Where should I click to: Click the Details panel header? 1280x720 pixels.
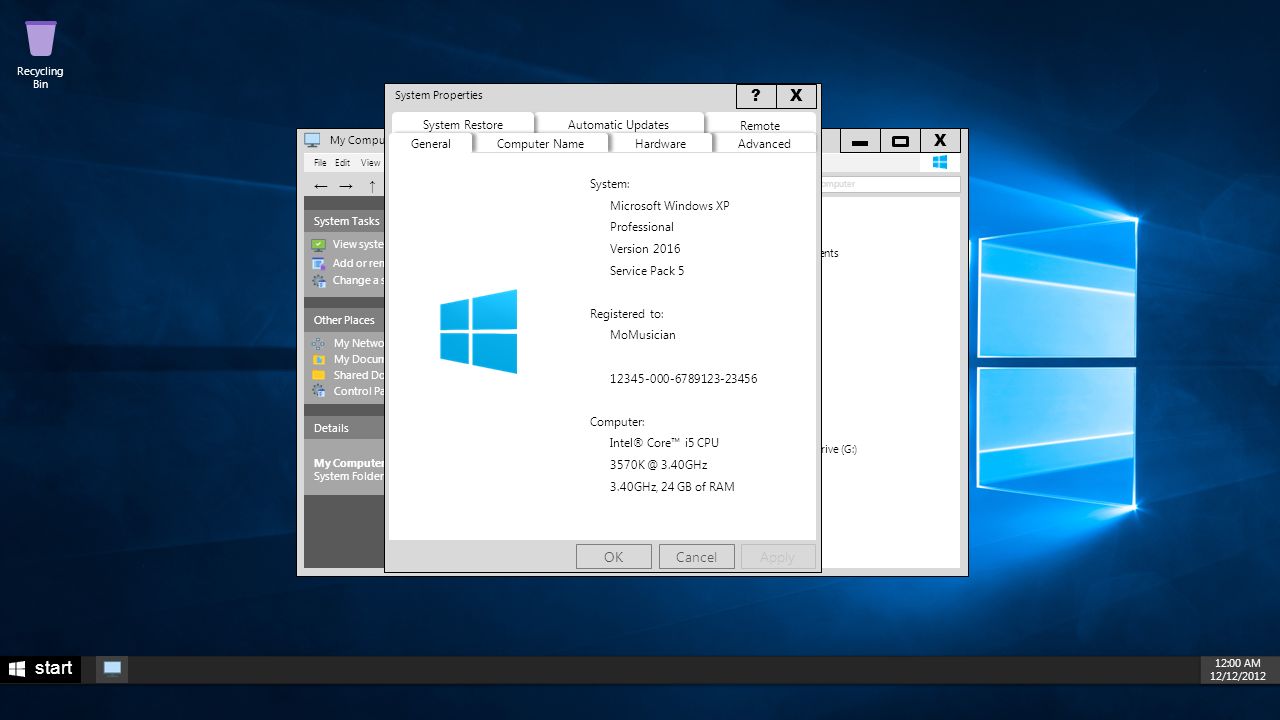[345, 428]
